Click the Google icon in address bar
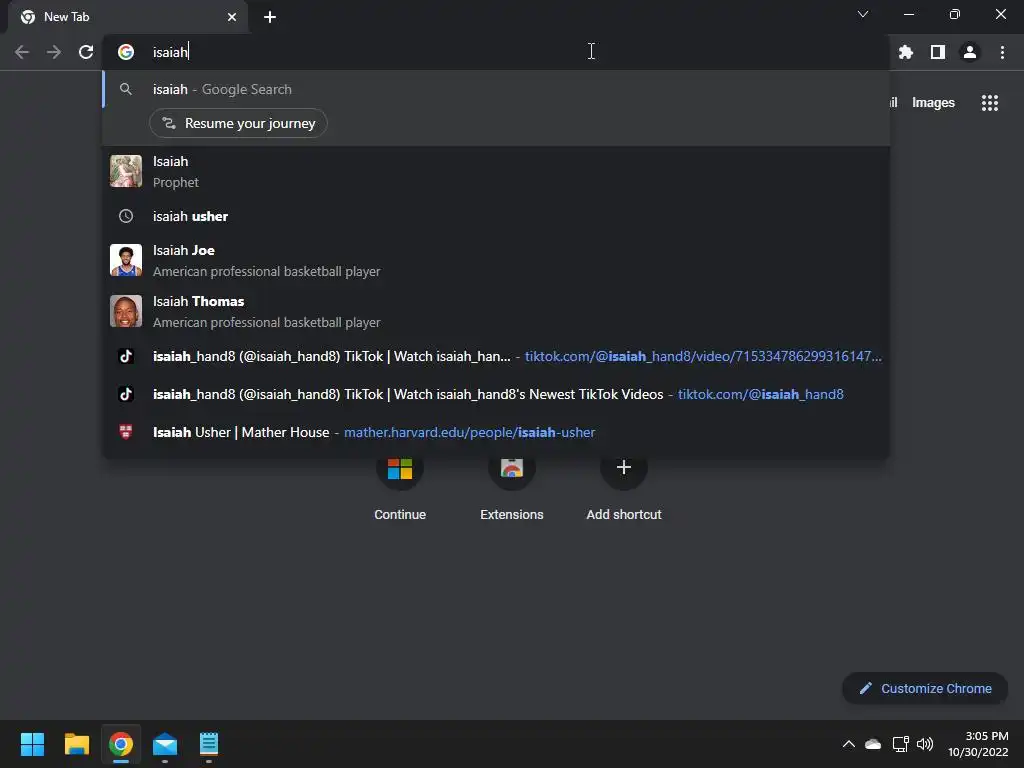Image resolution: width=1024 pixels, height=768 pixels. (126, 52)
